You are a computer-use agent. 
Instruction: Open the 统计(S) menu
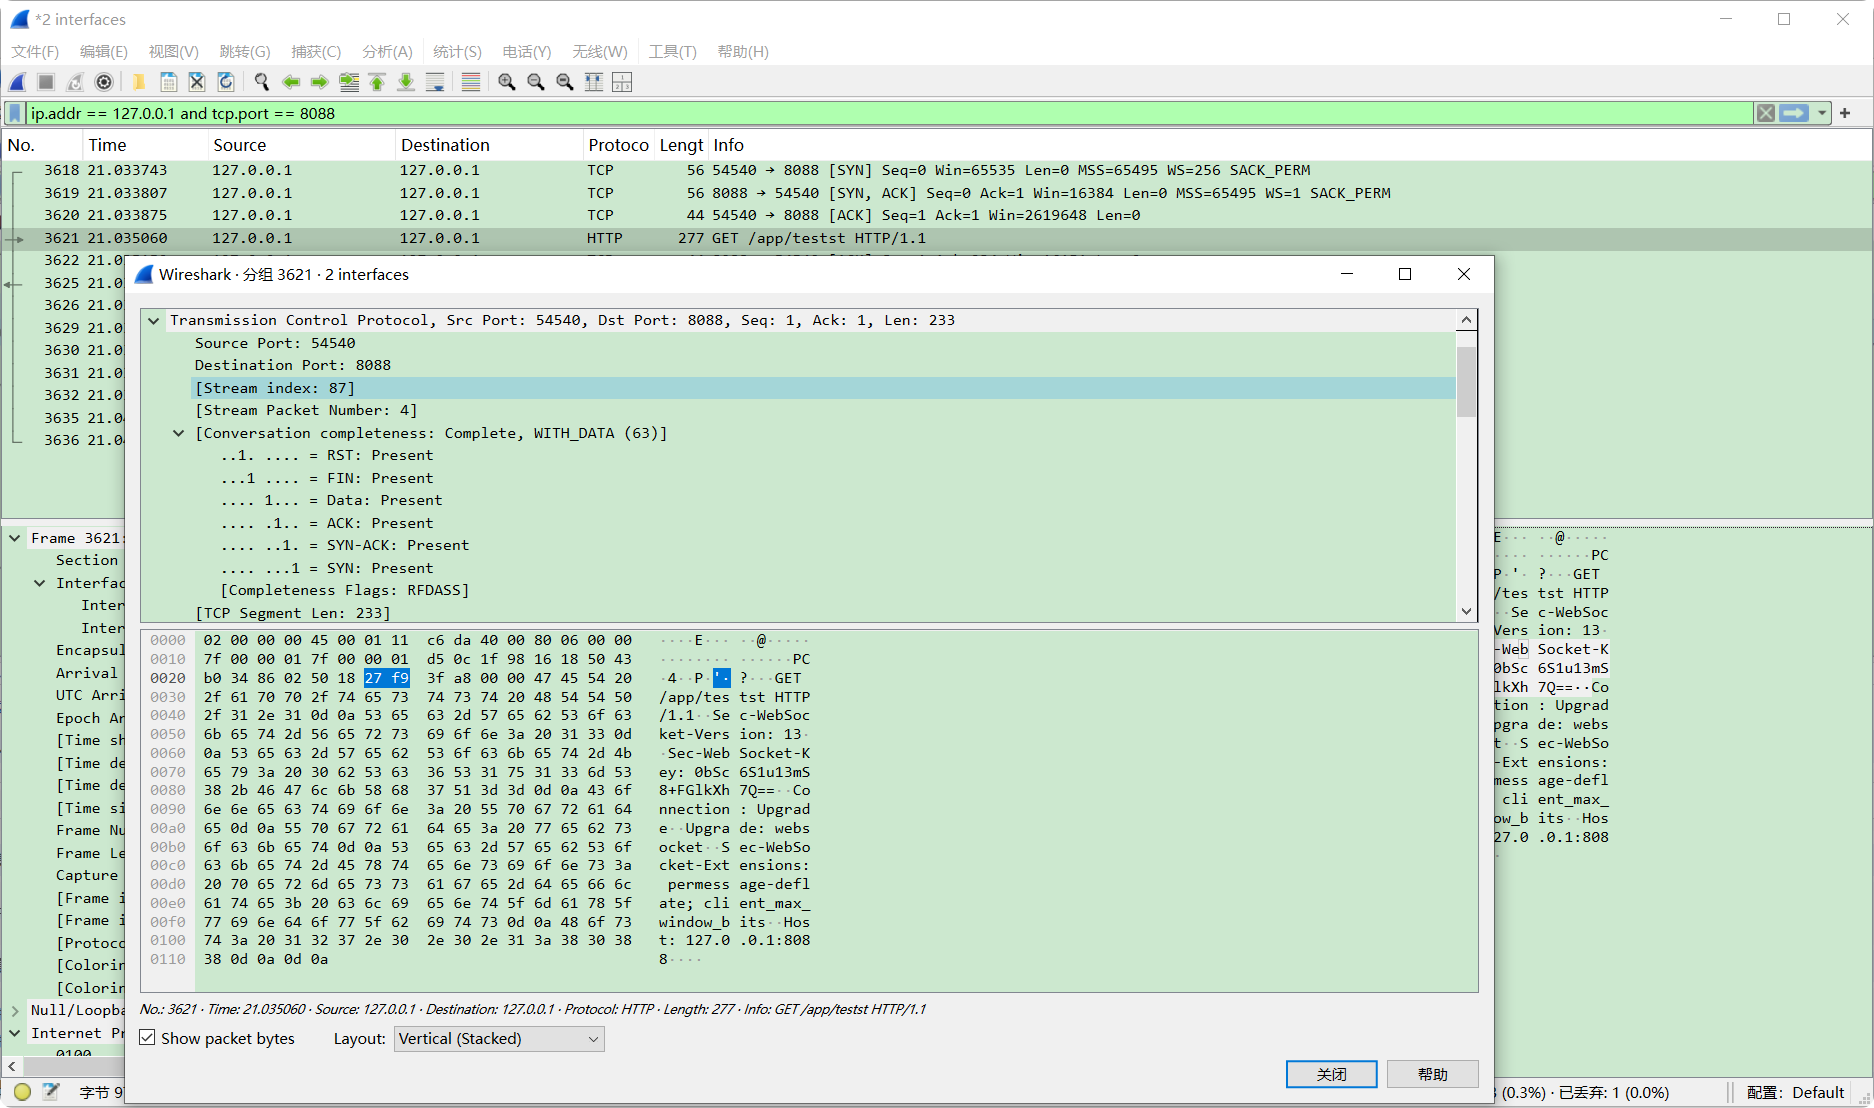point(457,51)
